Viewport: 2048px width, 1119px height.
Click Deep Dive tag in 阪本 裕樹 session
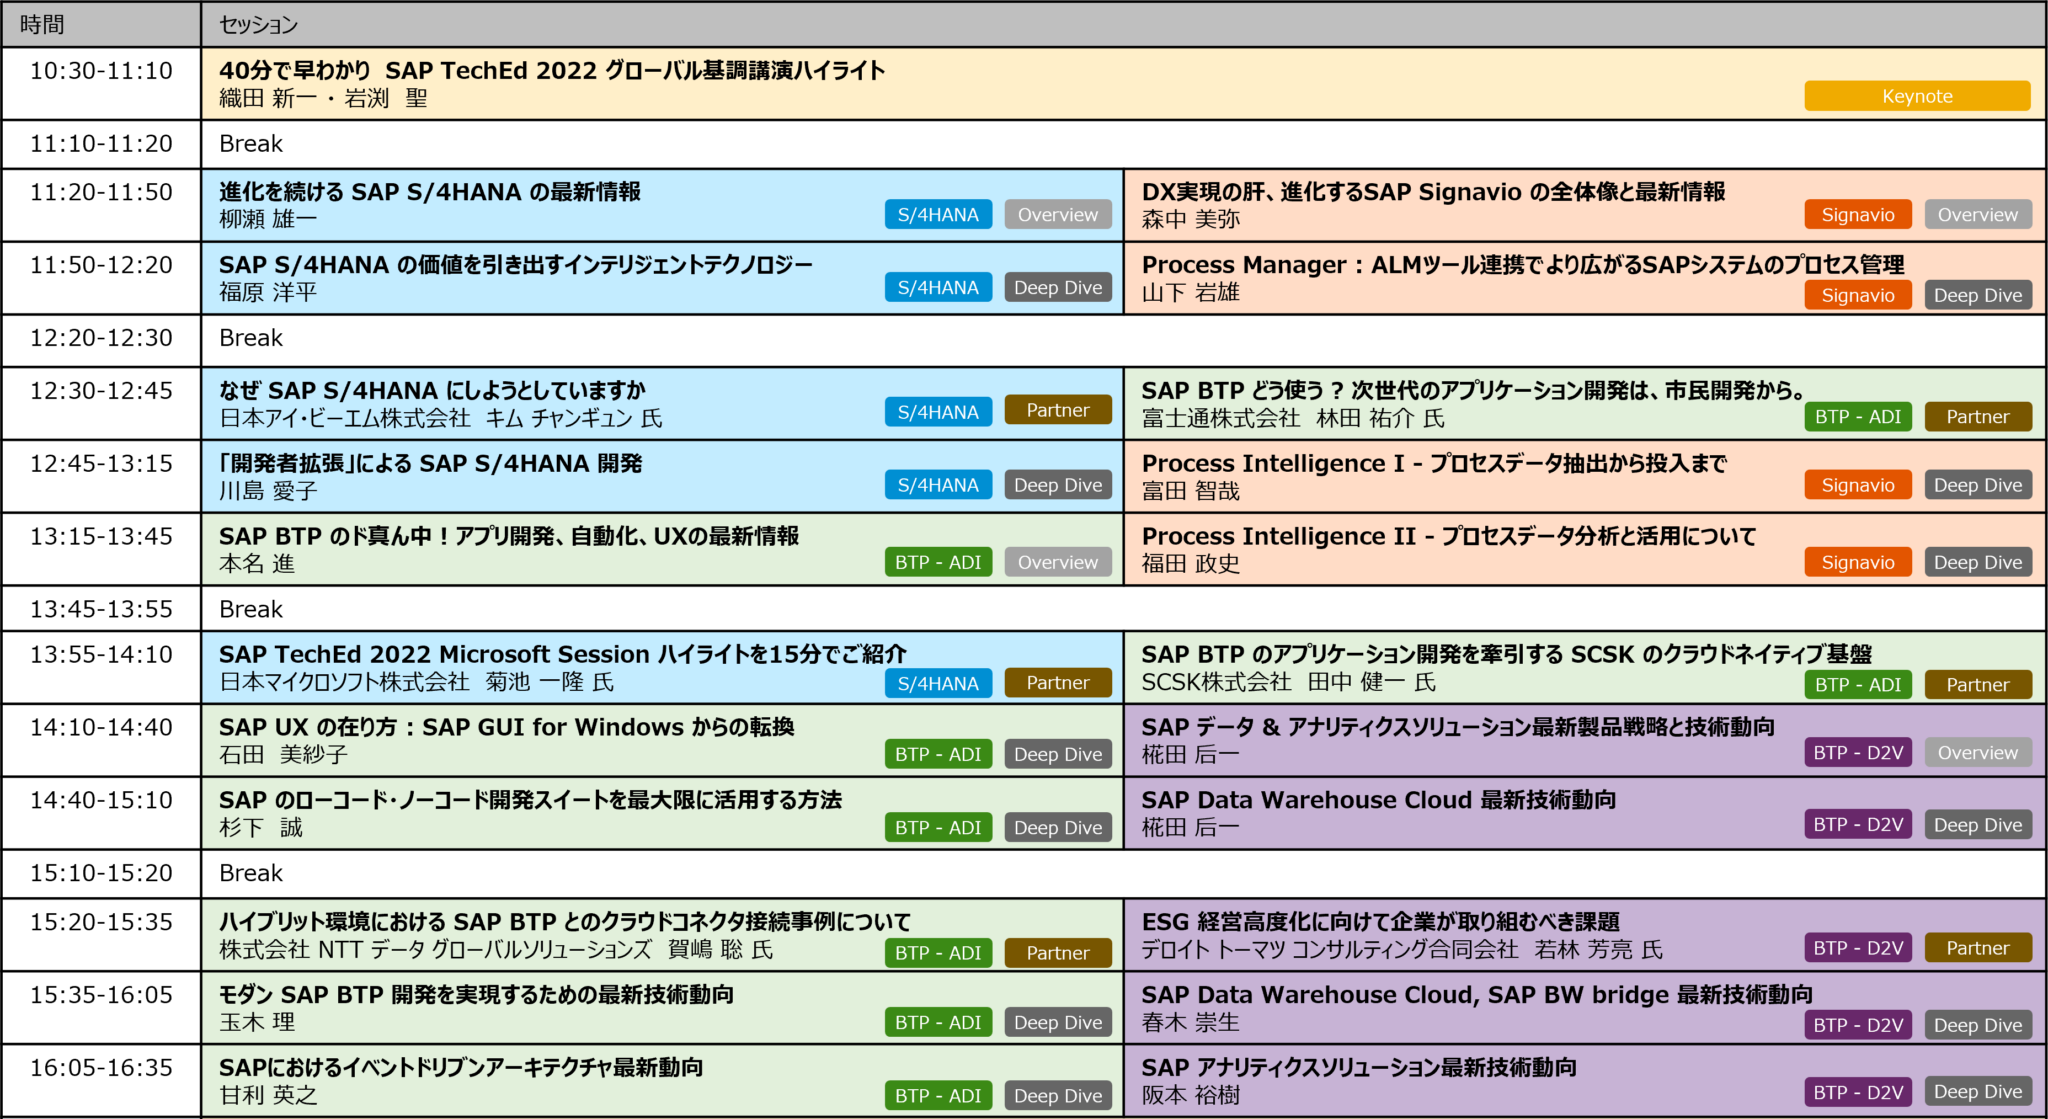1978,1092
